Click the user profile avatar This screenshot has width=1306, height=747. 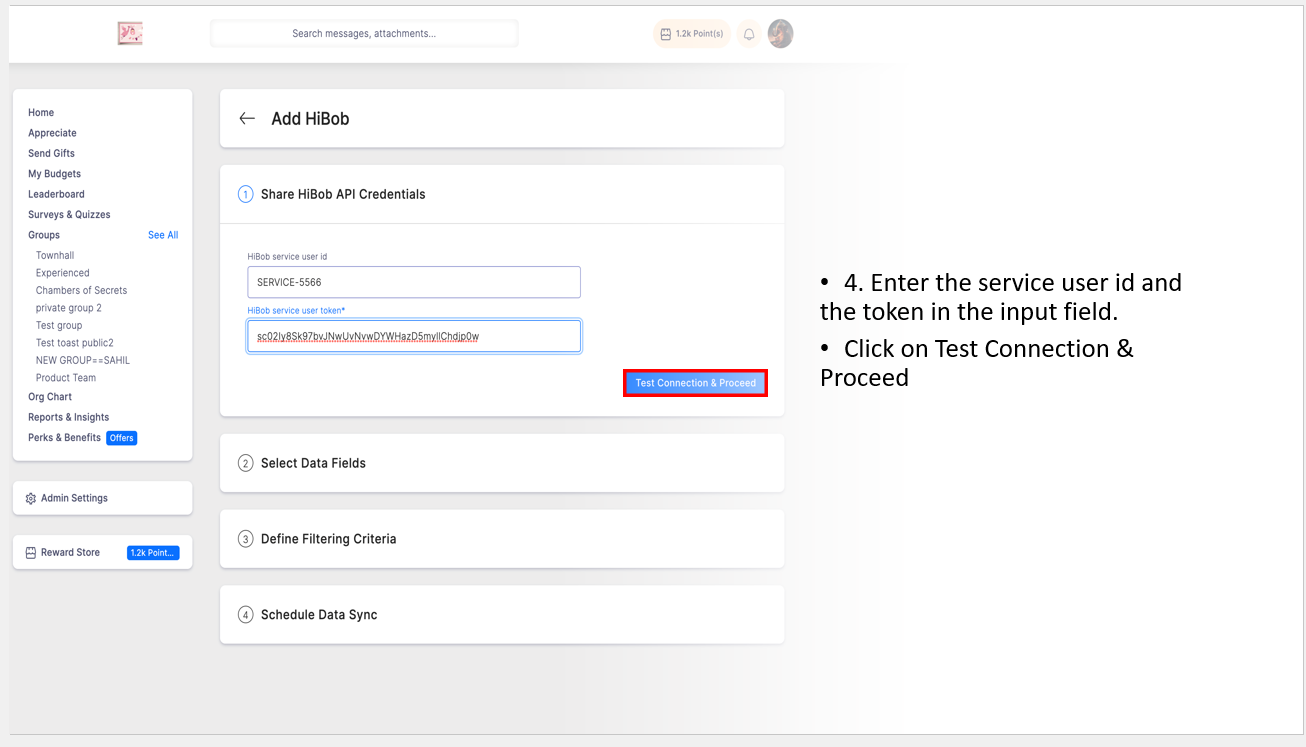pos(780,34)
